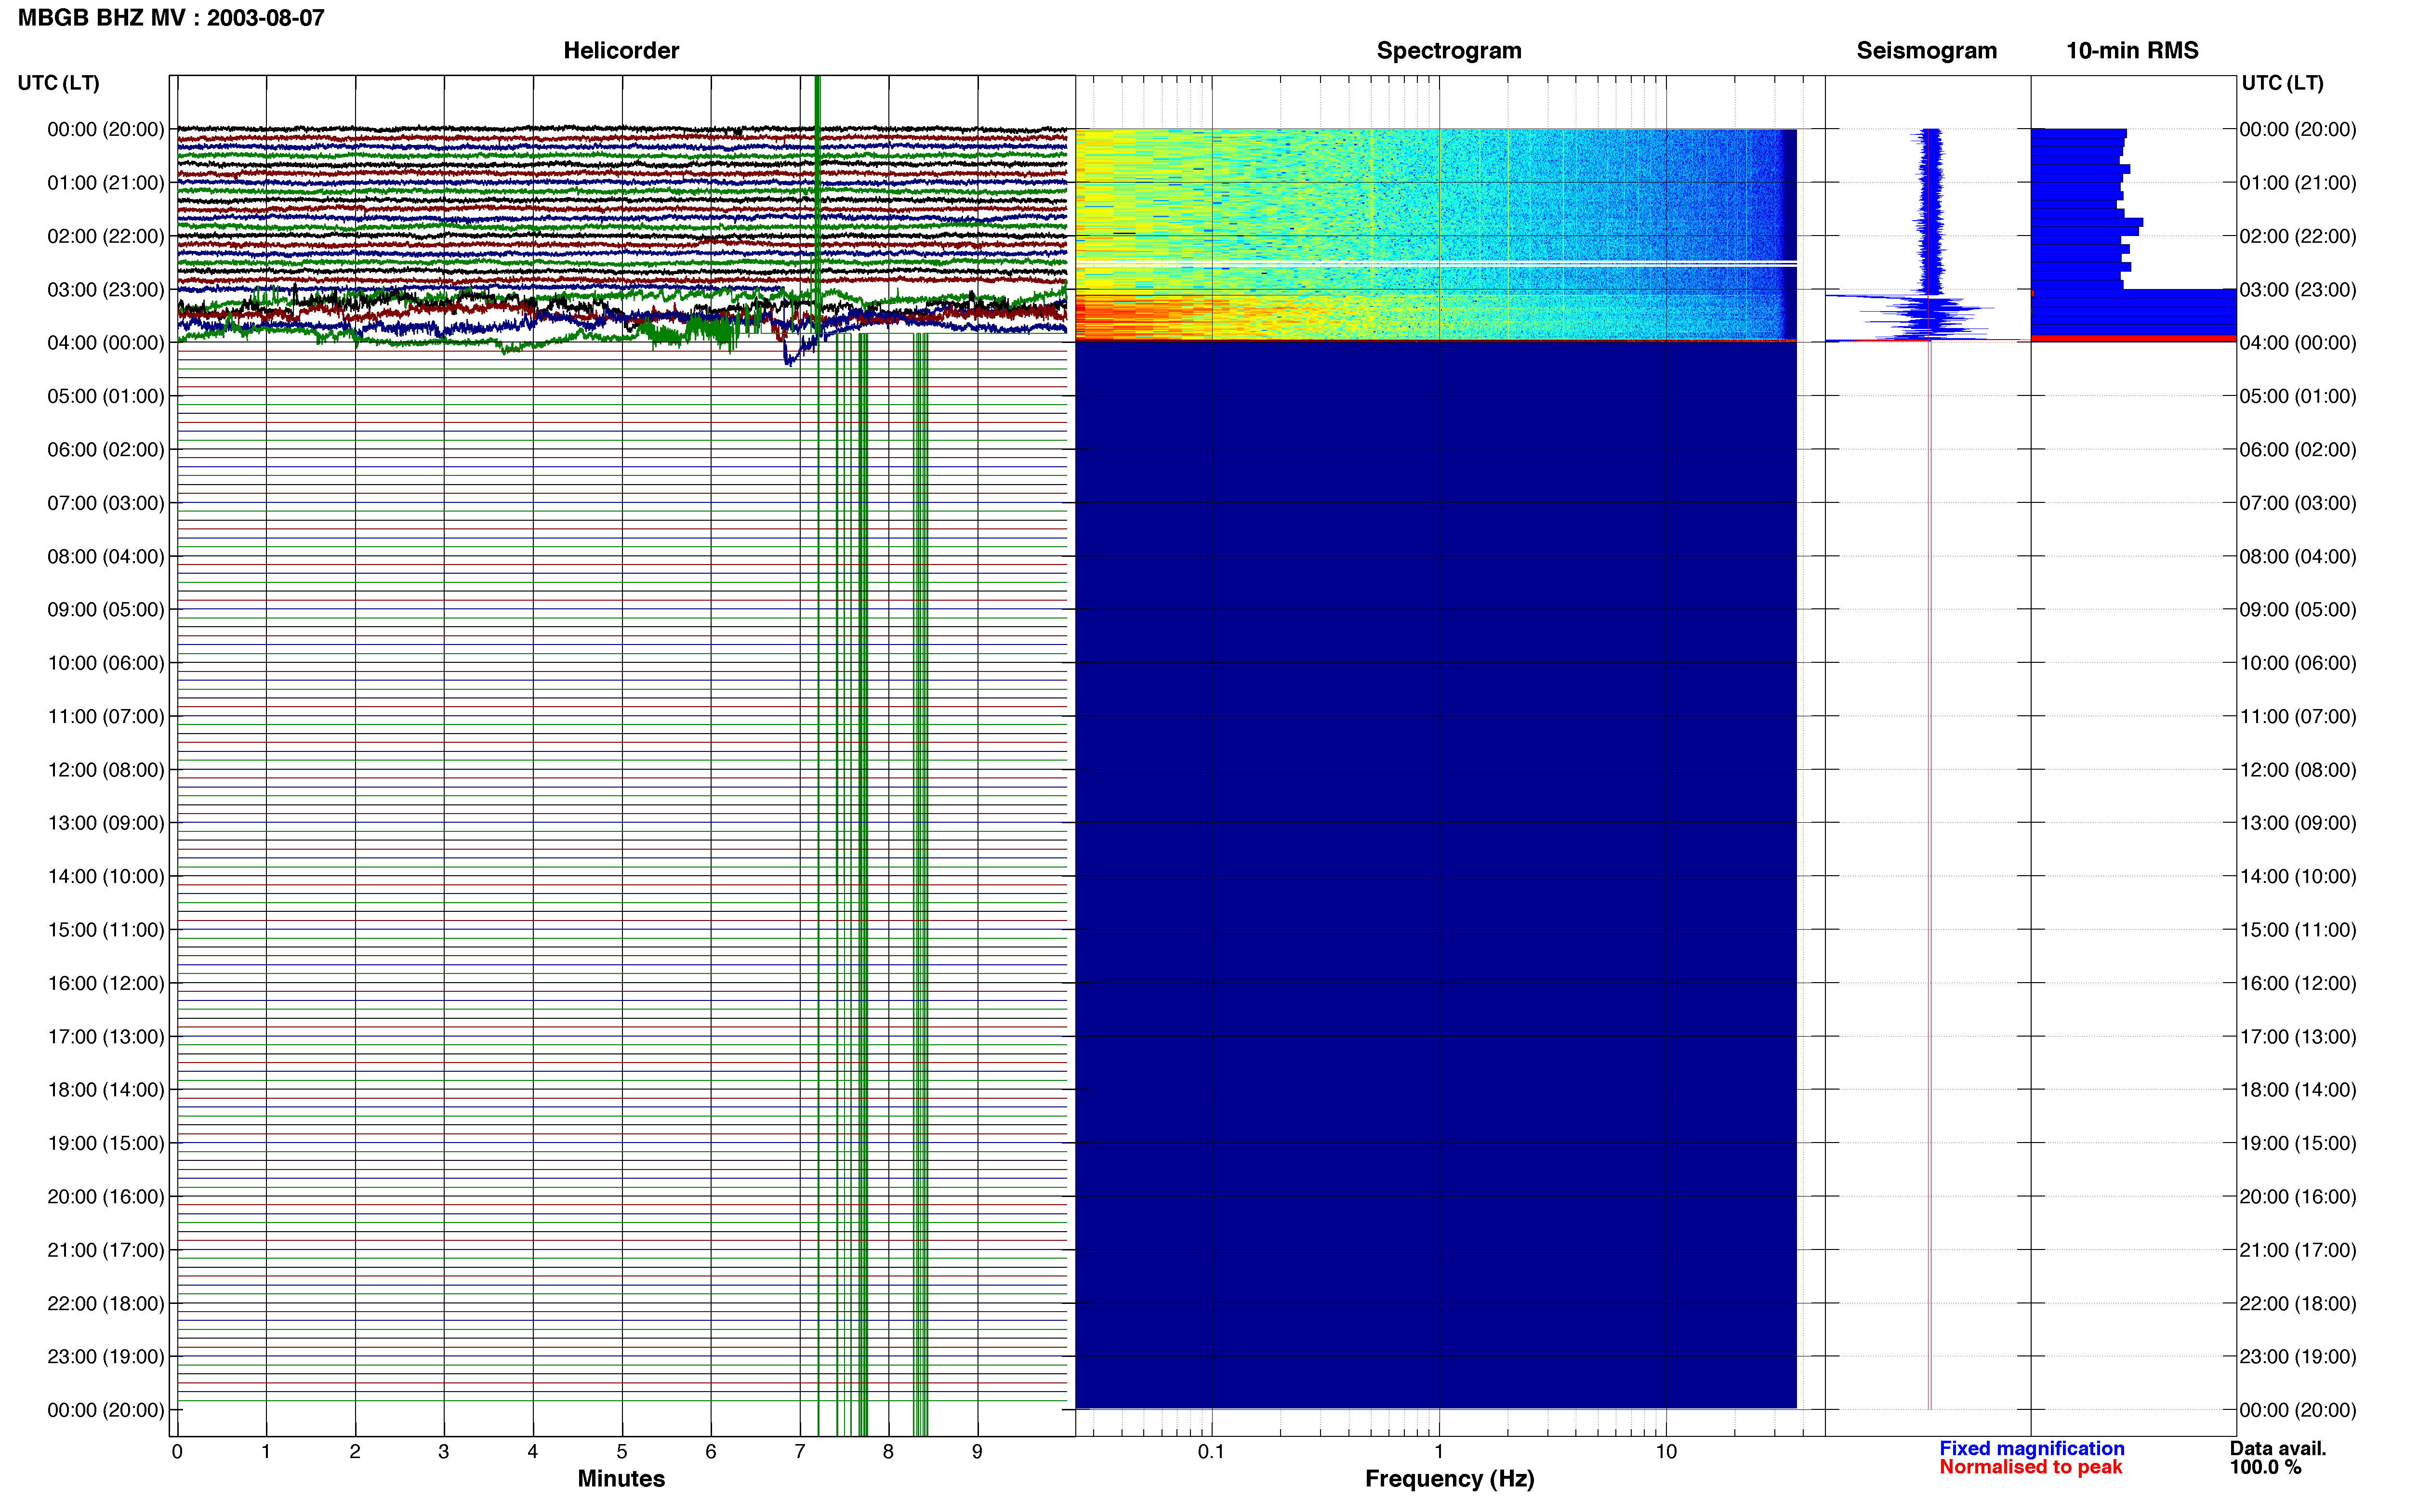Click the '0.1' frequency tick label
2418x1512 pixels.
pyautogui.click(x=1211, y=1451)
